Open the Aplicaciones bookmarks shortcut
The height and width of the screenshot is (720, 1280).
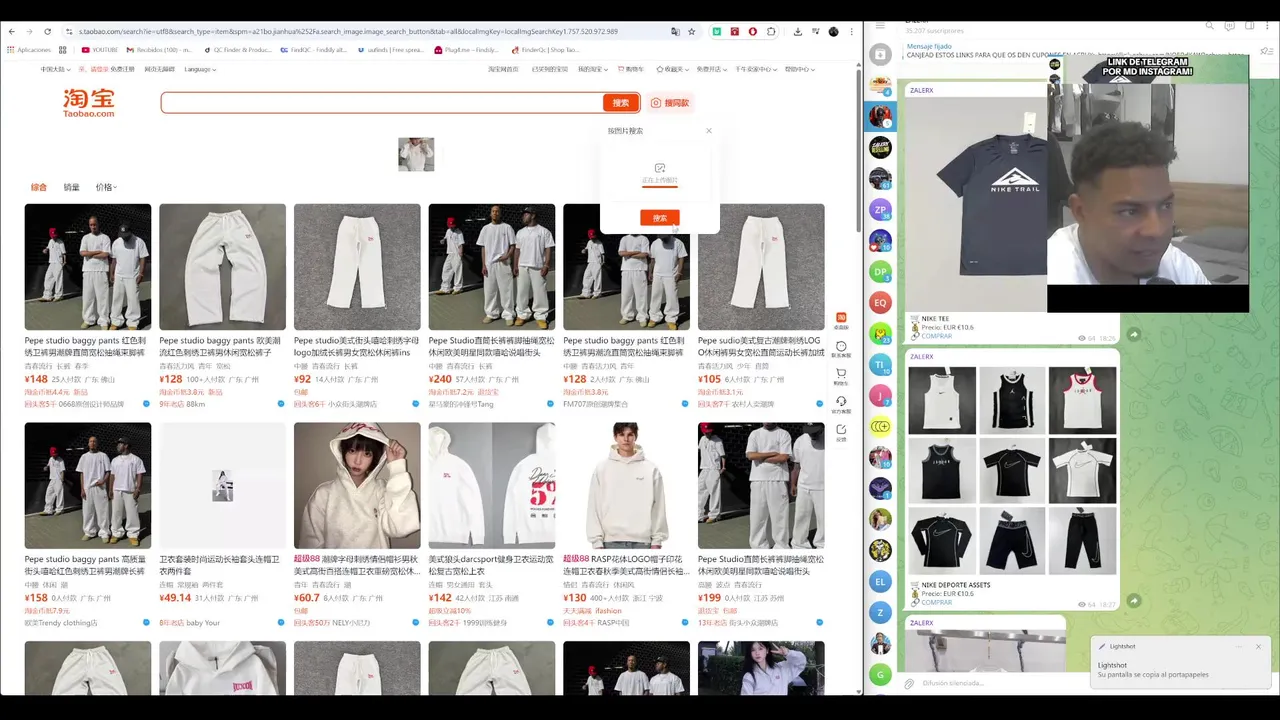(x=28, y=49)
